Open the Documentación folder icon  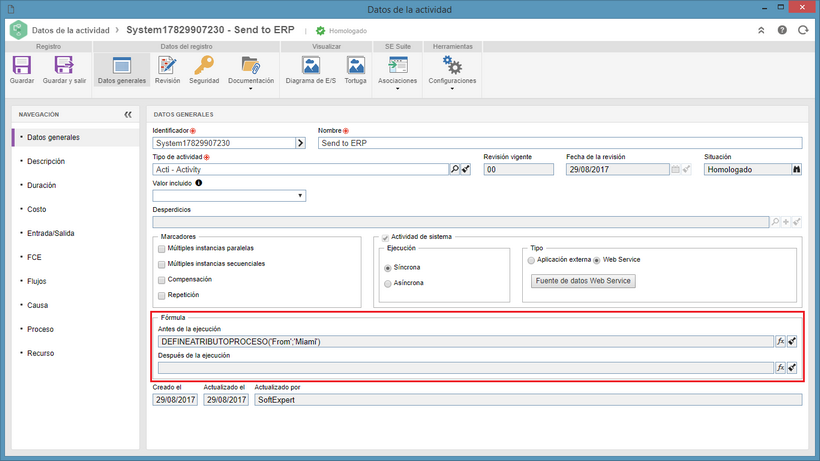(251, 66)
